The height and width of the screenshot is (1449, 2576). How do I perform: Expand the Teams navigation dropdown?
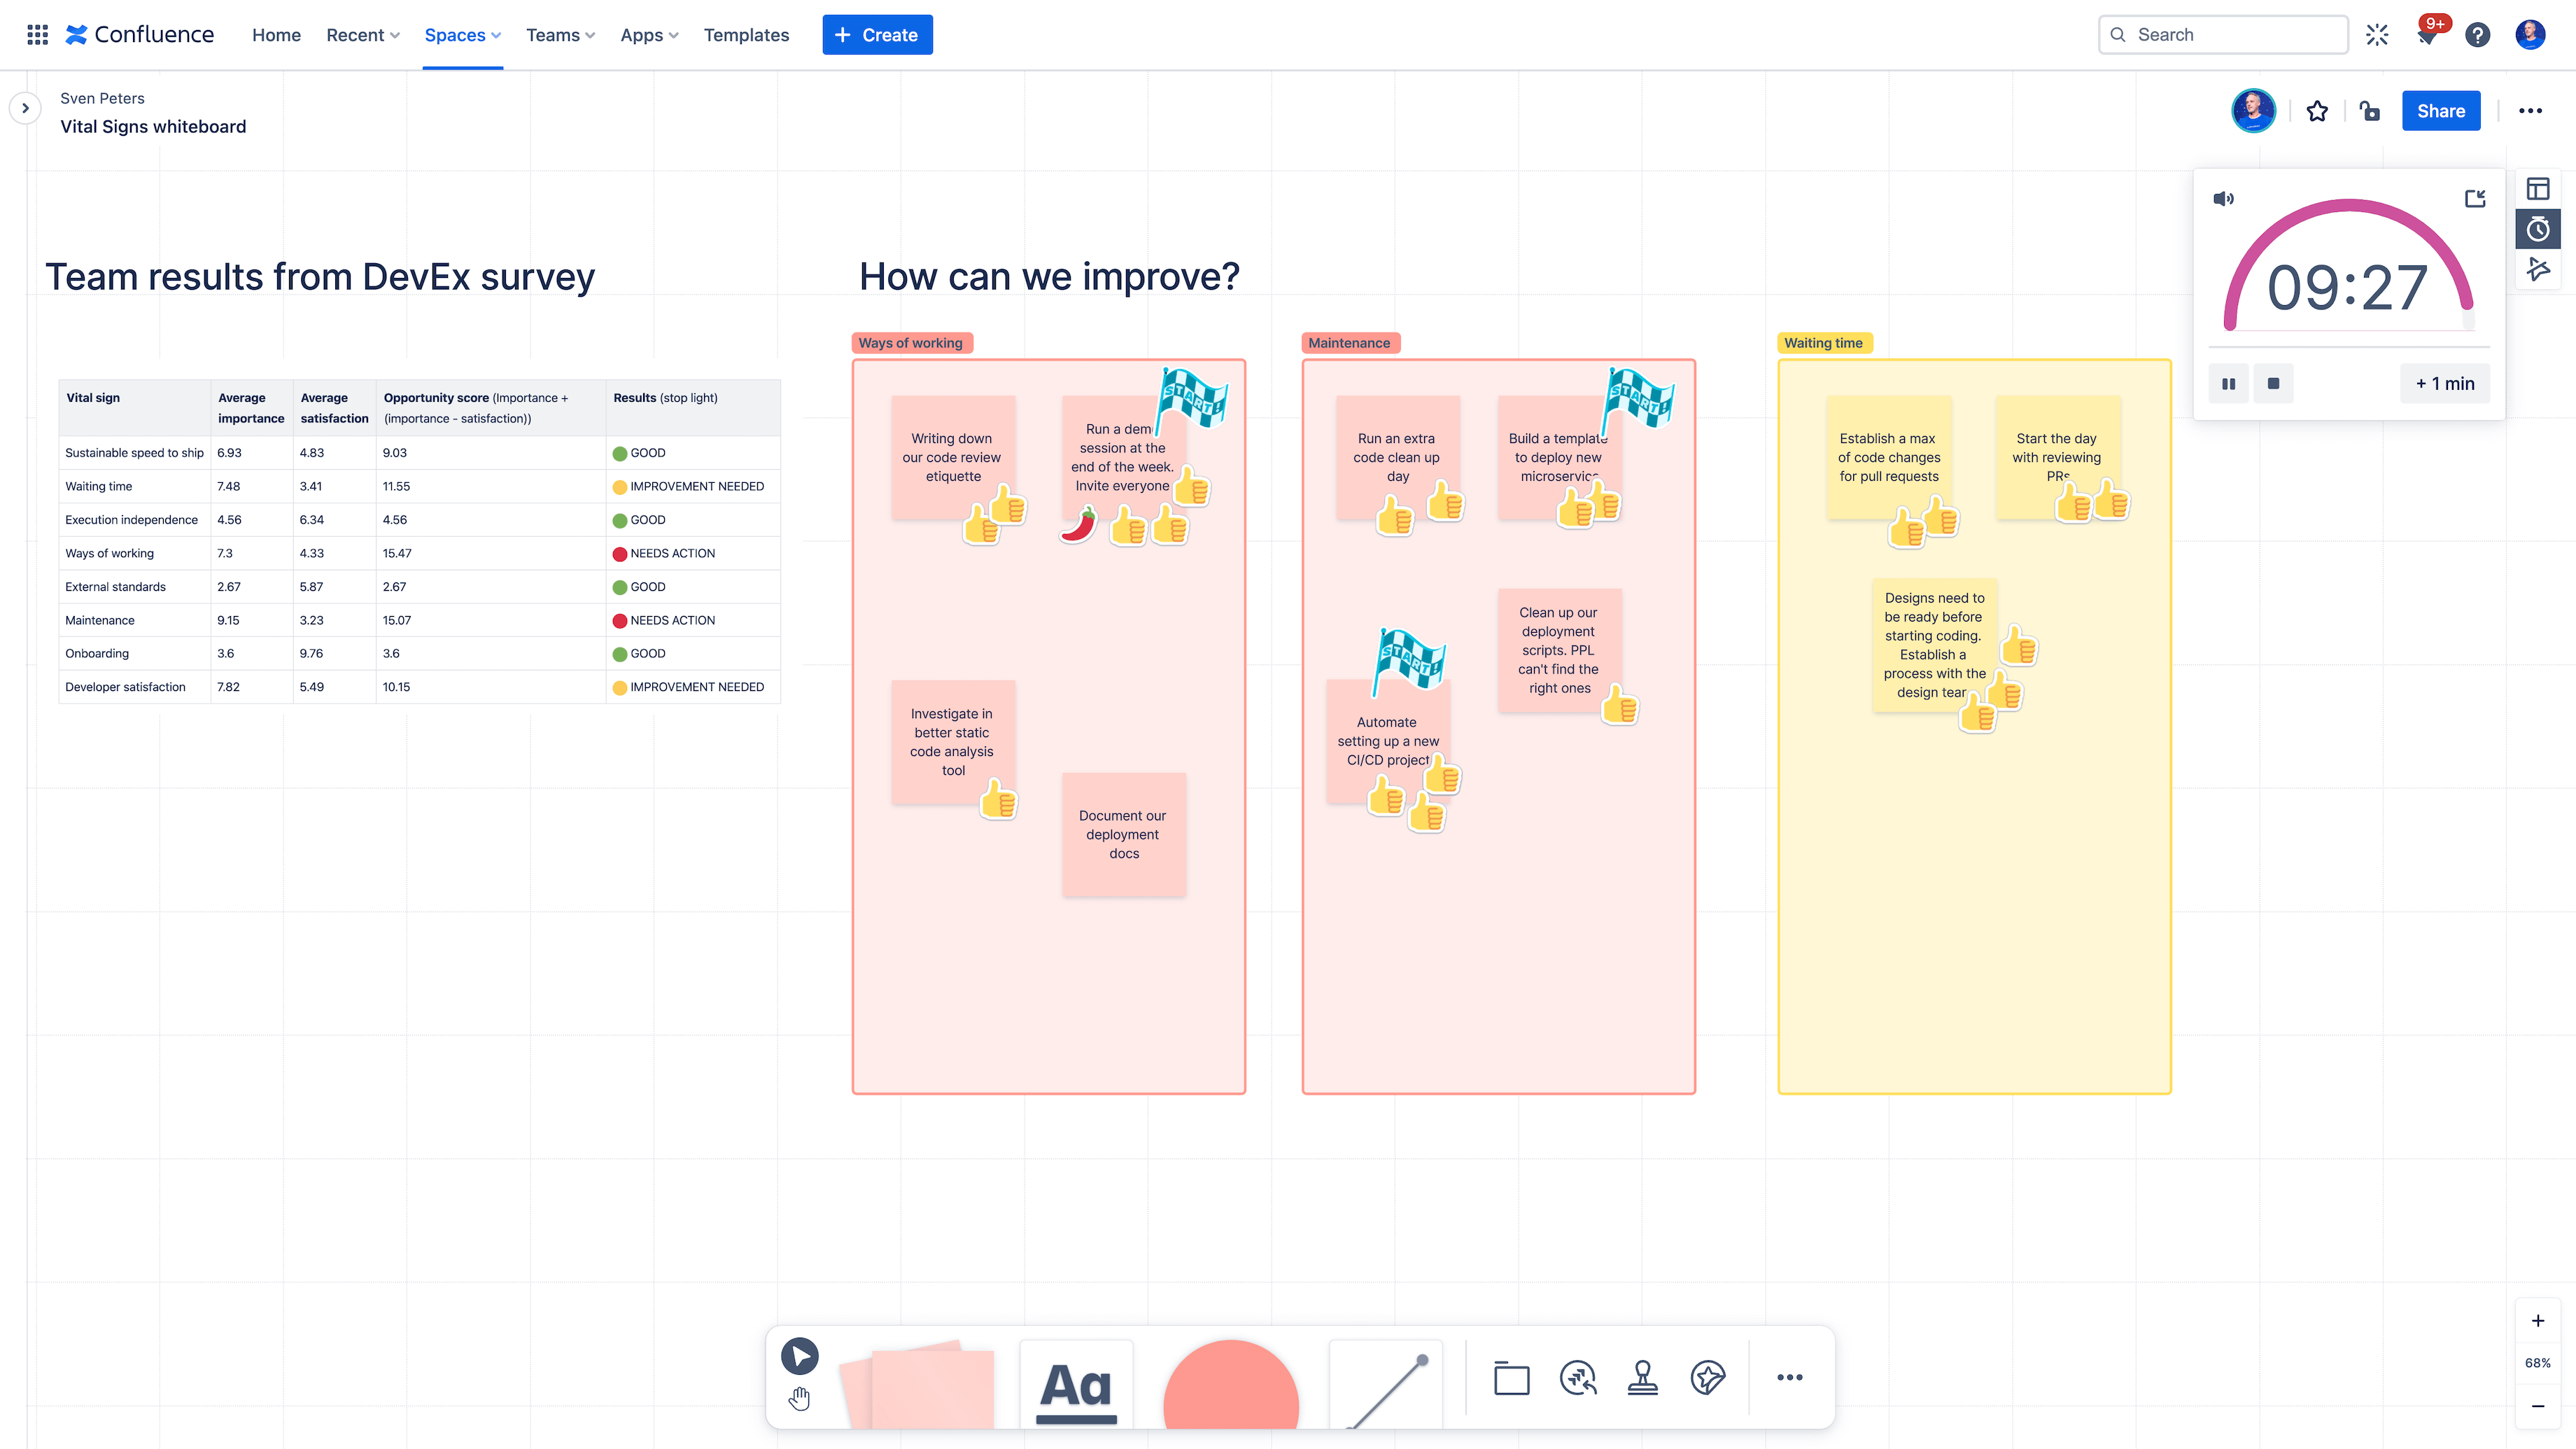[x=559, y=34]
